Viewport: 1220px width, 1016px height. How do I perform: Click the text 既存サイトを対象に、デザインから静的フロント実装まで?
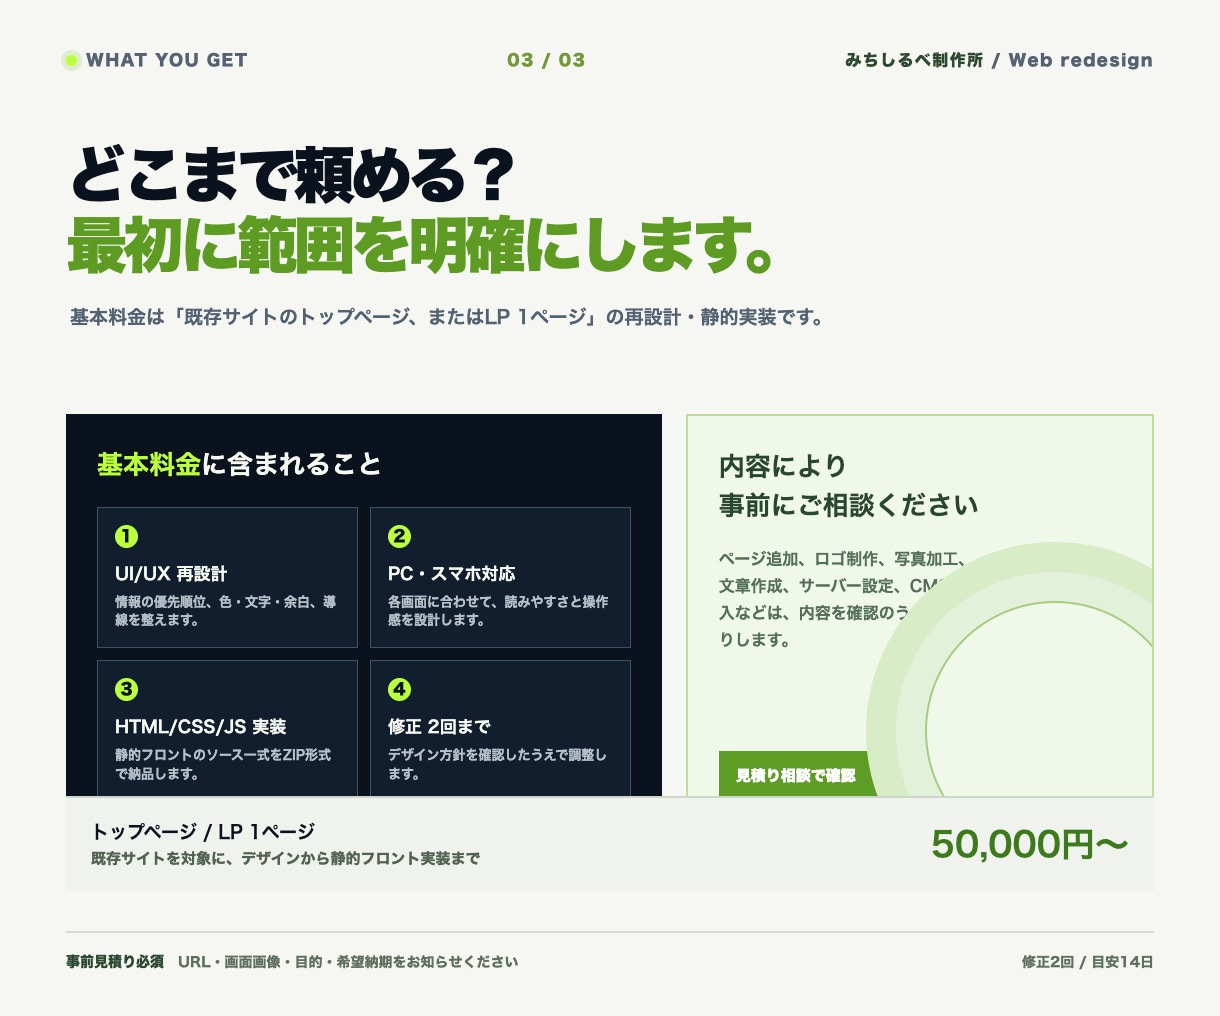[285, 858]
